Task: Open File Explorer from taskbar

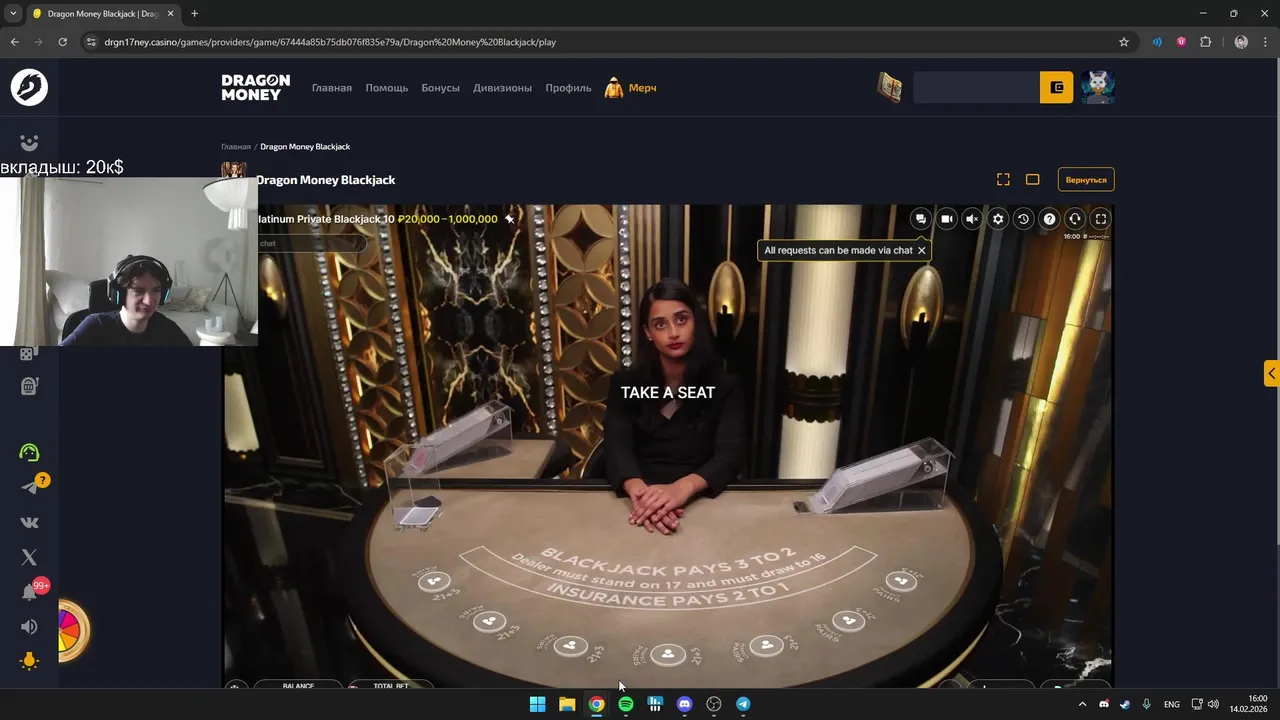Action: tap(567, 704)
